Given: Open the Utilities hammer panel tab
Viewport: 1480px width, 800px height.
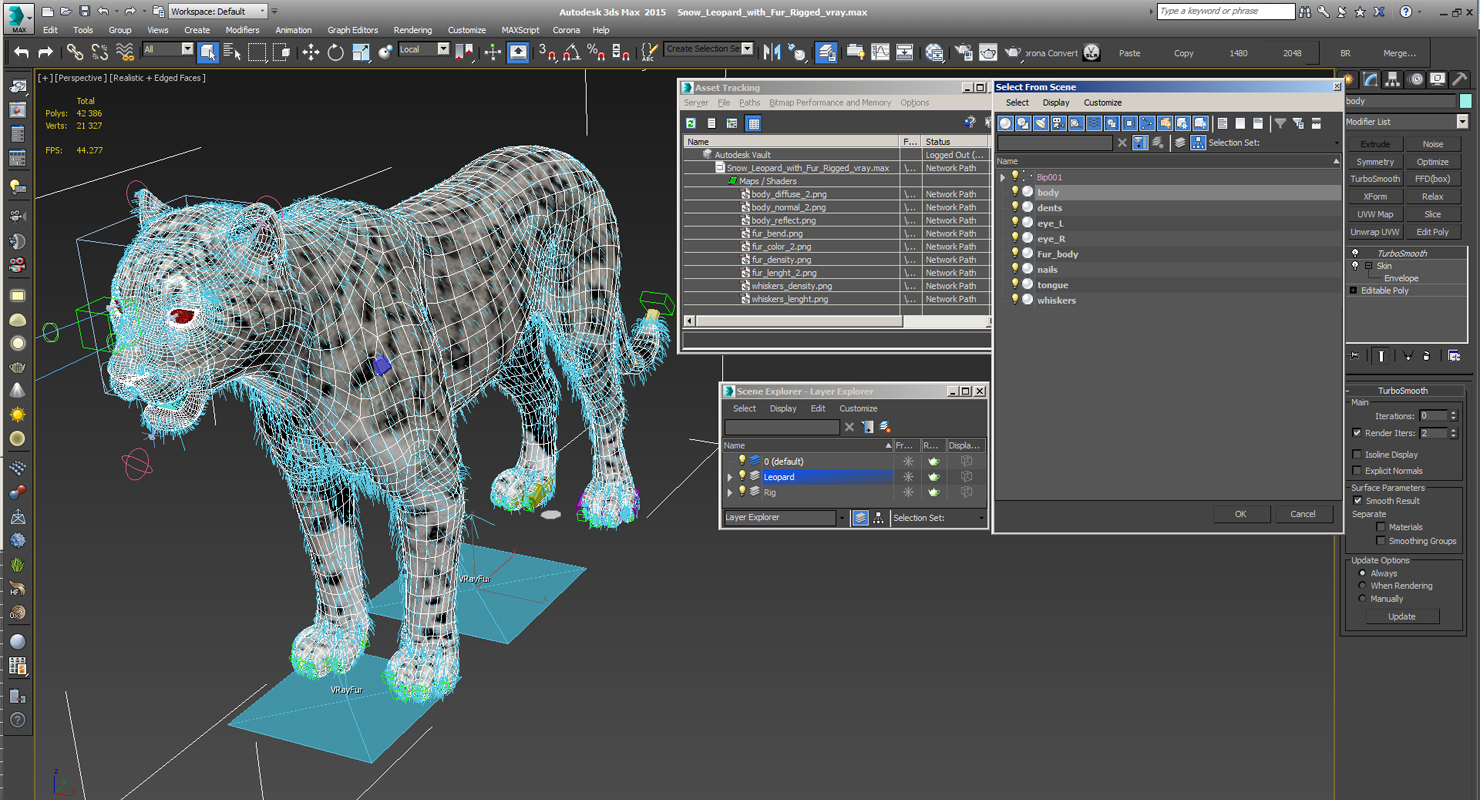Looking at the screenshot, I should click(1460, 80).
